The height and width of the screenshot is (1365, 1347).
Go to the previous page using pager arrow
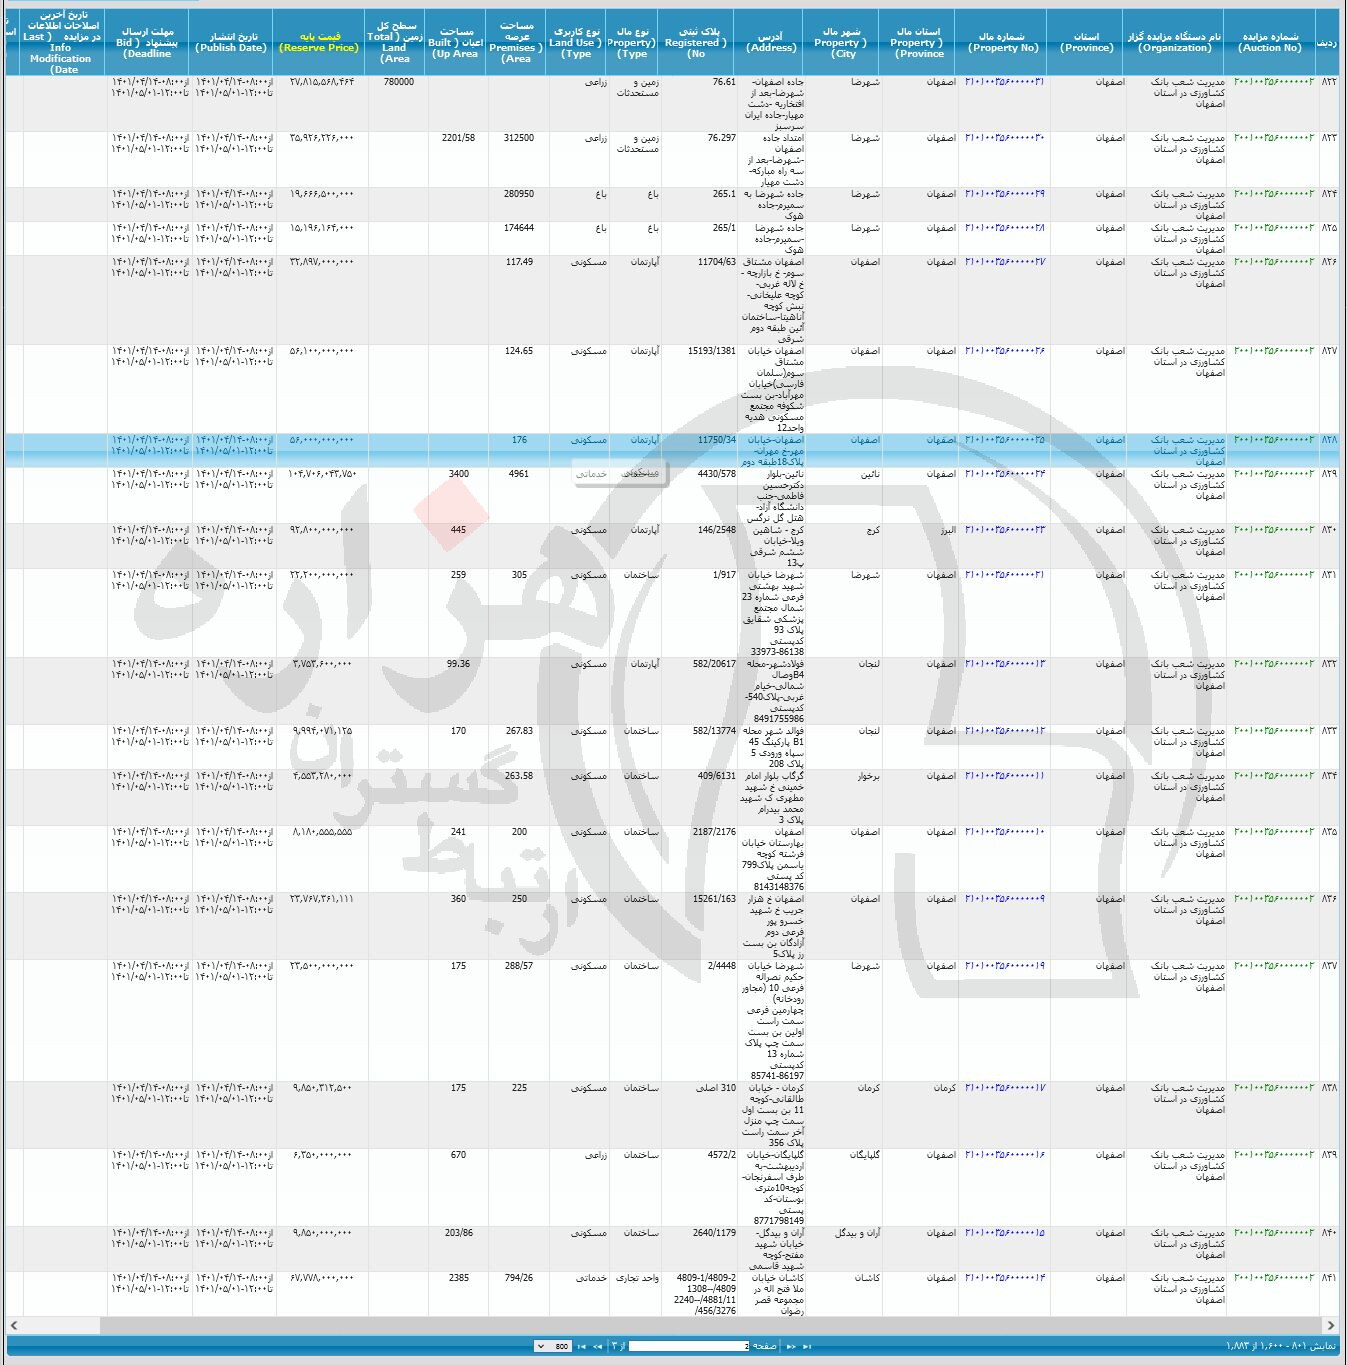coord(791,1346)
